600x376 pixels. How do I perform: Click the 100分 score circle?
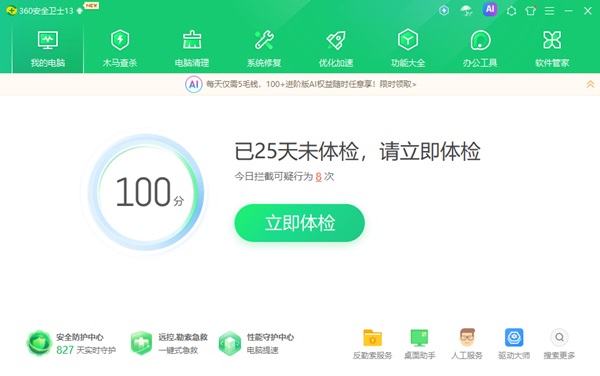pos(146,192)
